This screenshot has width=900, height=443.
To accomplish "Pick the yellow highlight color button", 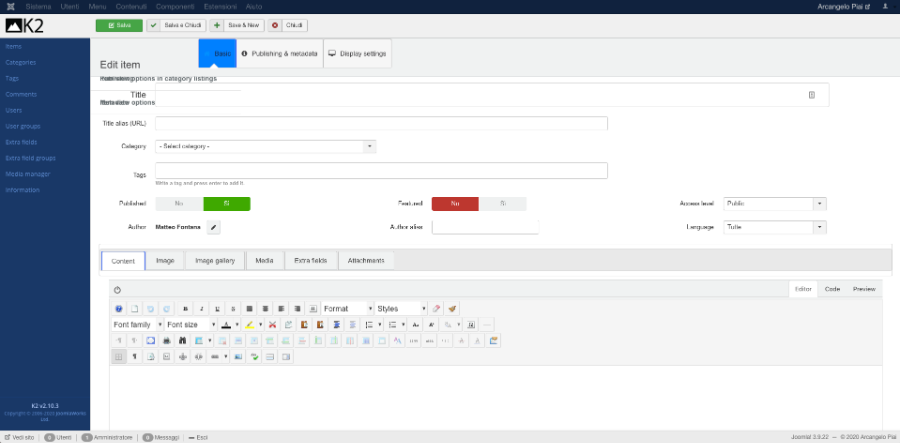I will (x=250, y=324).
